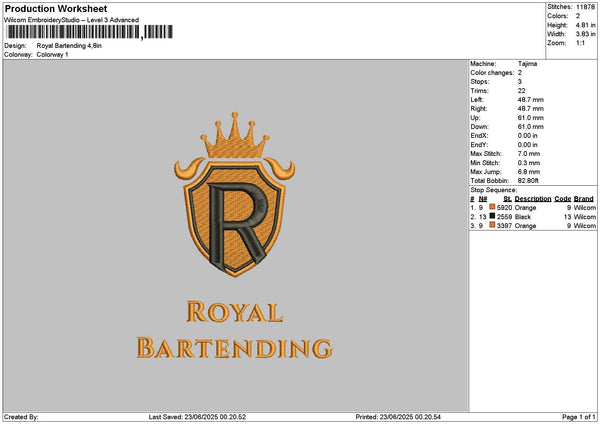The image size is (600, 424).
Task: Click the 'Brand' column header
Action: [584, 199]
